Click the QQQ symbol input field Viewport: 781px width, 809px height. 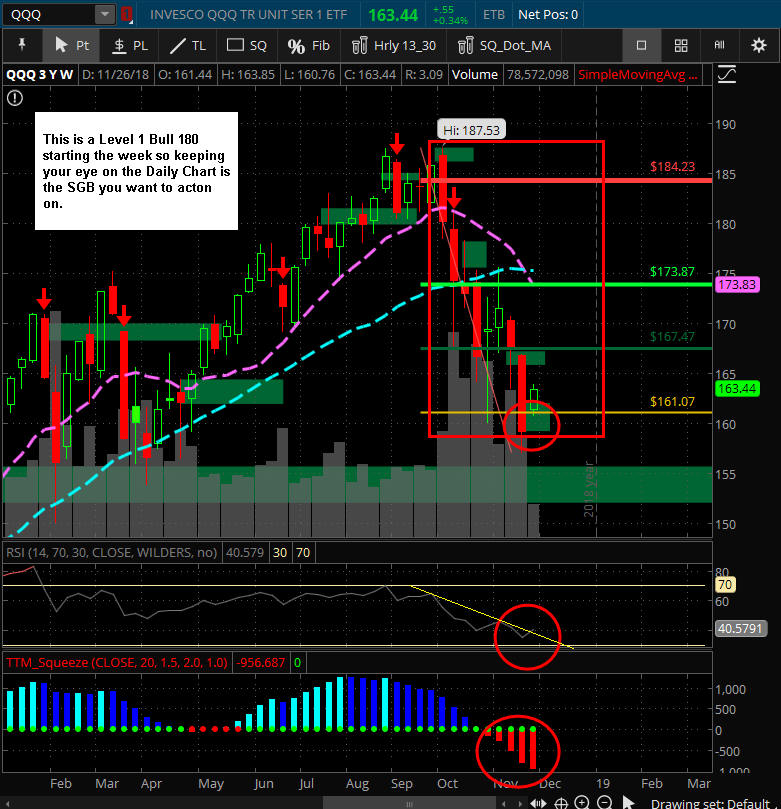click(50, 14)
